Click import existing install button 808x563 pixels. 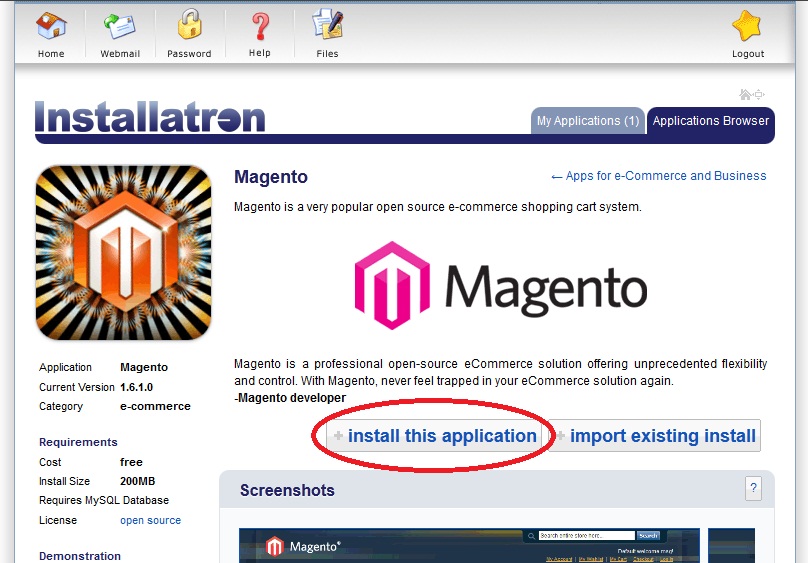(x=654, y=436)
